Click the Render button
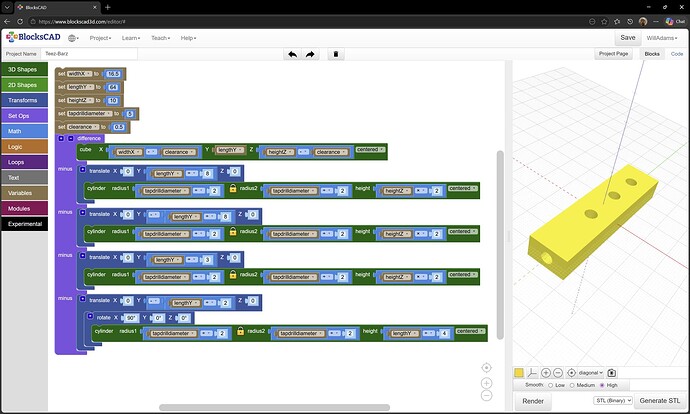 point(533,401)
